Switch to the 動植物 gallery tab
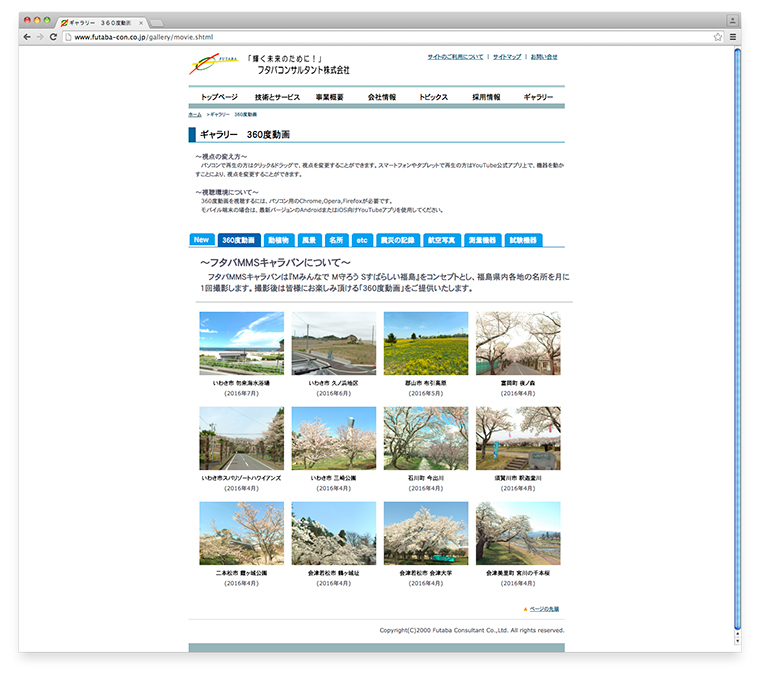760x677 pixels. tap(278, 240)
